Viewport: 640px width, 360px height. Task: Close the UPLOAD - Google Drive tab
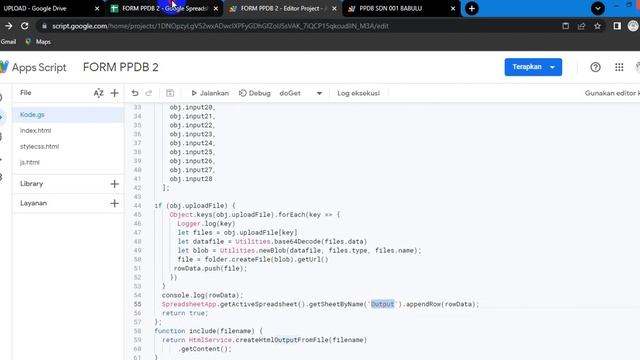click(x=97, y=9)
